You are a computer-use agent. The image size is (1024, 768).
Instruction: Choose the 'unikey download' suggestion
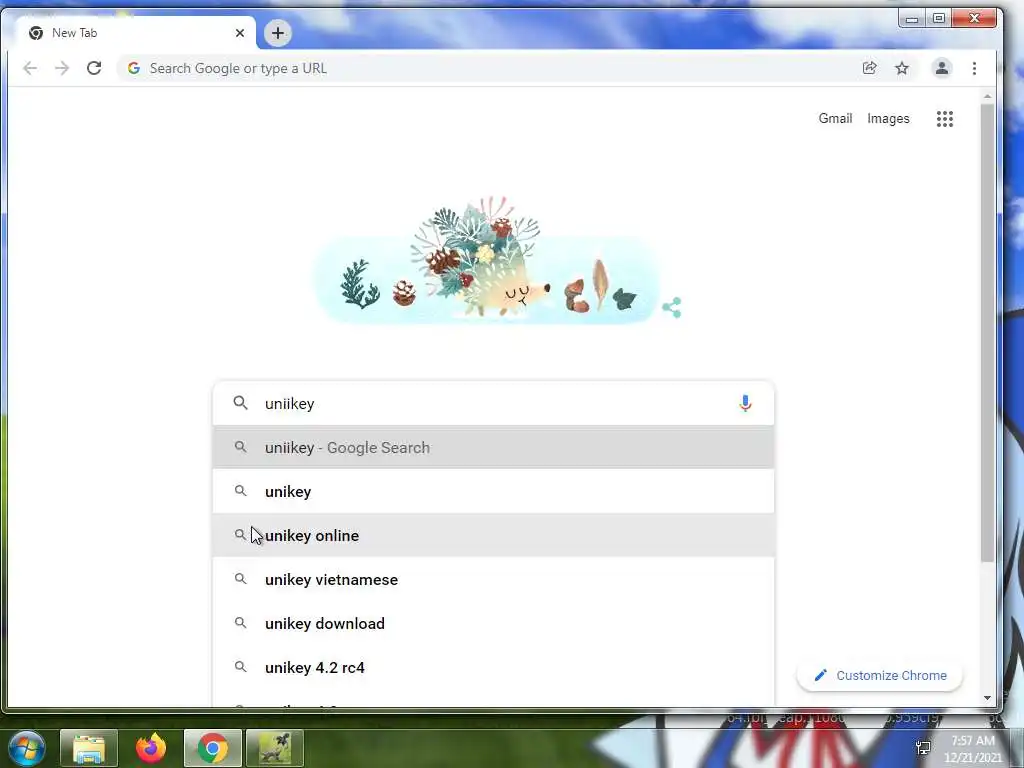(493, 623)
